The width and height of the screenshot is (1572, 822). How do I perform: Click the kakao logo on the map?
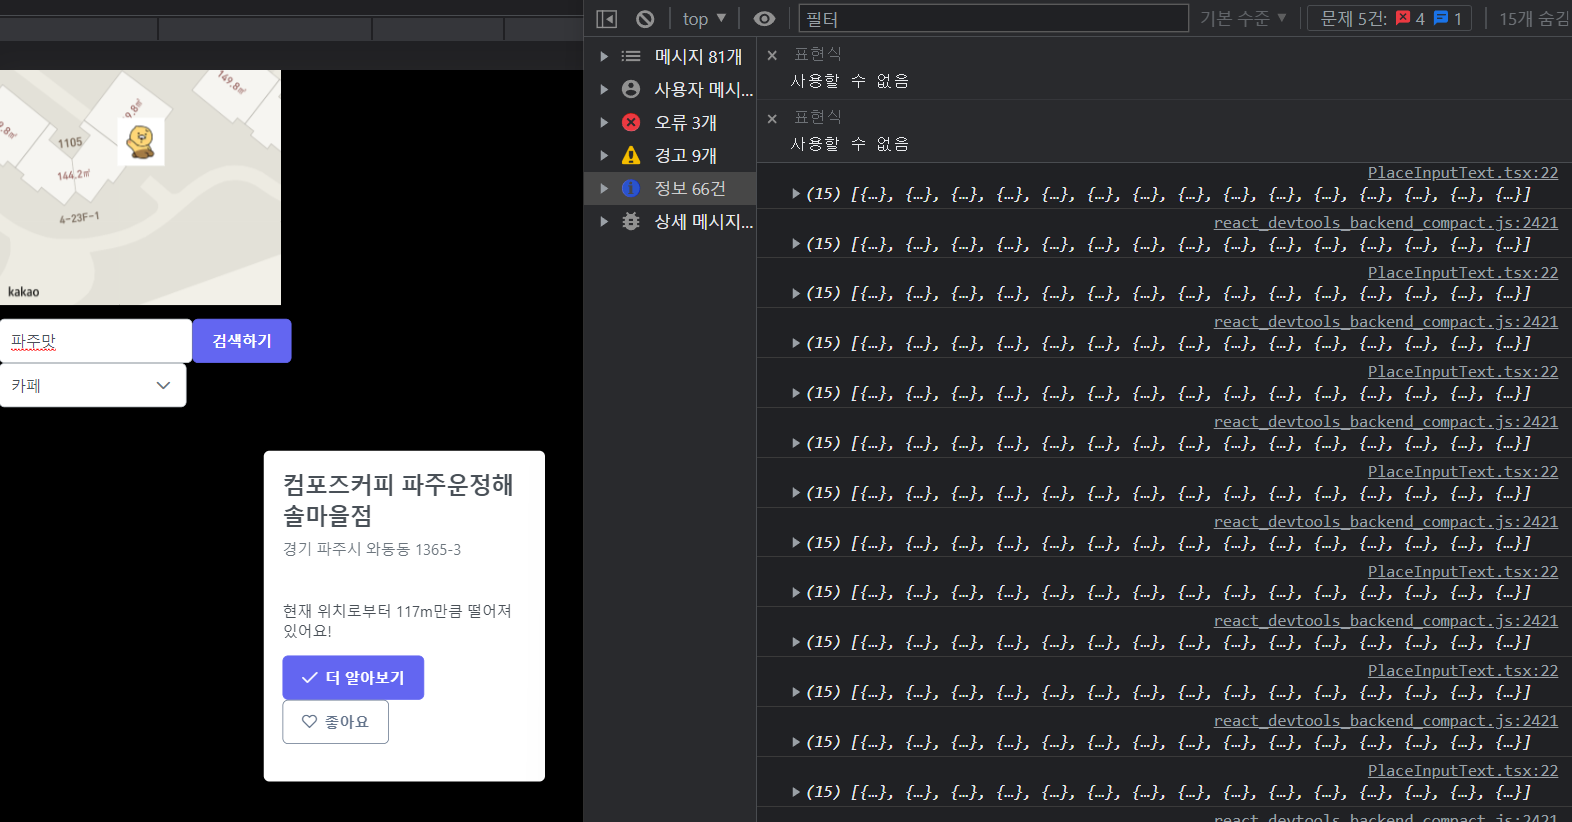(x=24, y=292)
